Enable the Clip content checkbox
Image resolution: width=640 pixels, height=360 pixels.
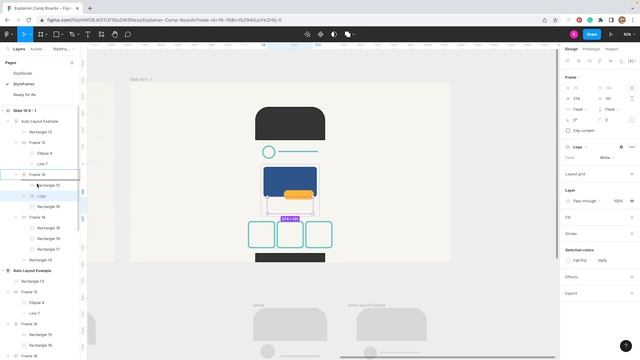coord(568,131)
